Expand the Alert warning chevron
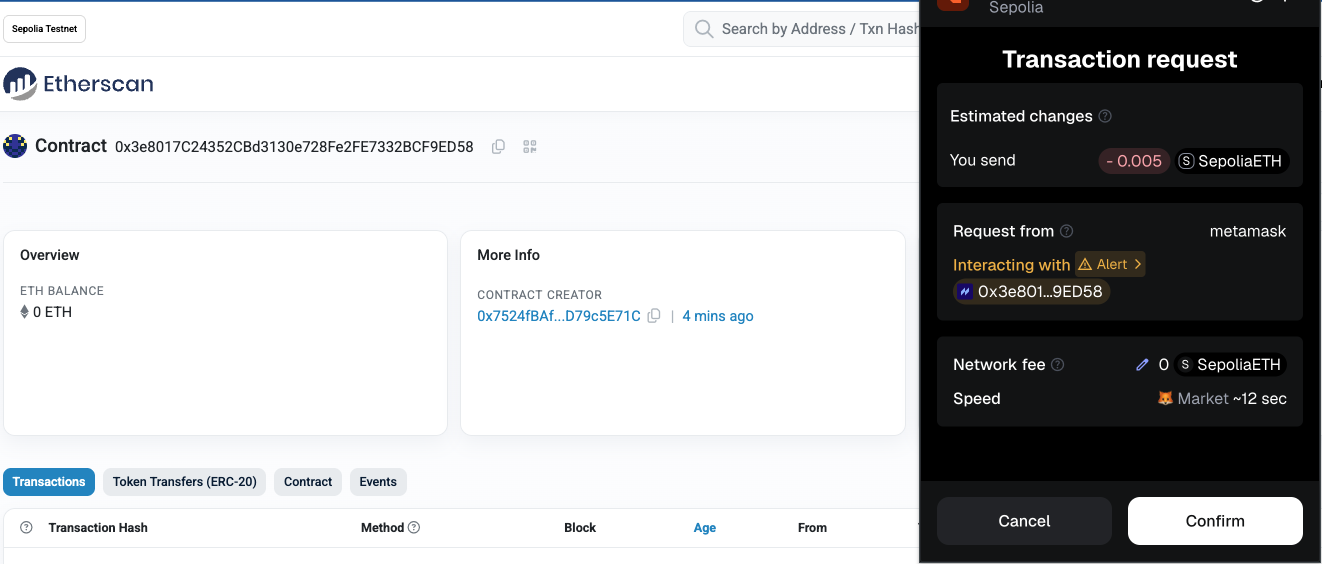The image size is (1322, 564). [x=1139, y=264]
